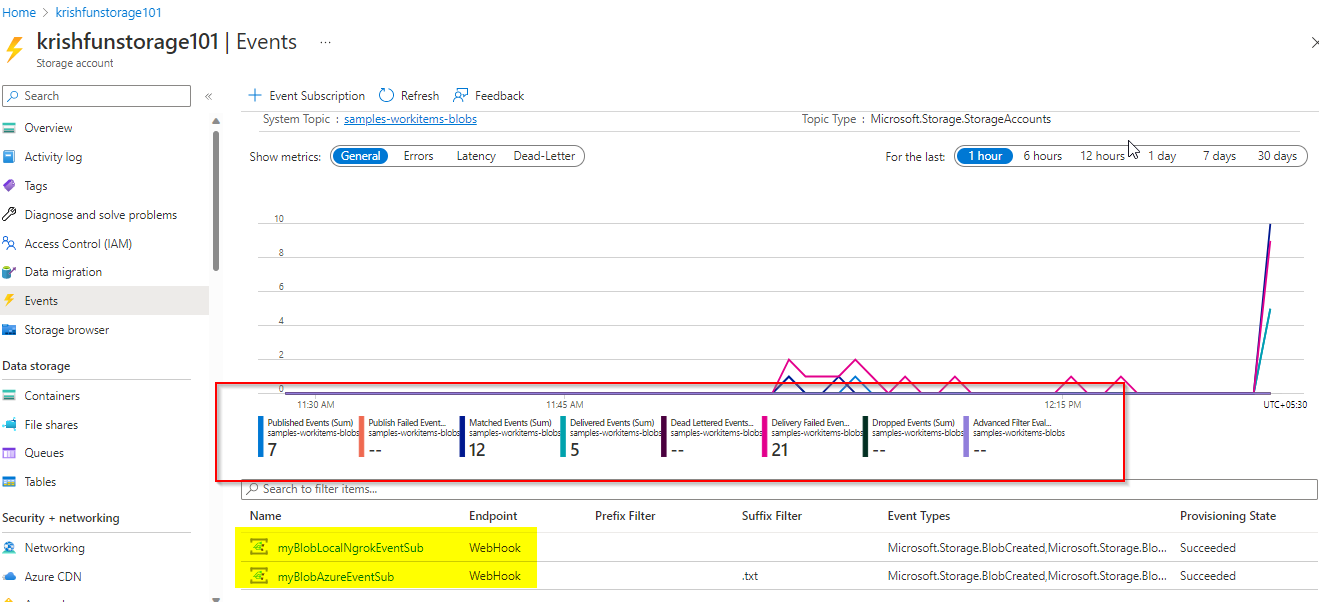
Task: Click plus icon for Event Subscription
Action: pos(255,96)
